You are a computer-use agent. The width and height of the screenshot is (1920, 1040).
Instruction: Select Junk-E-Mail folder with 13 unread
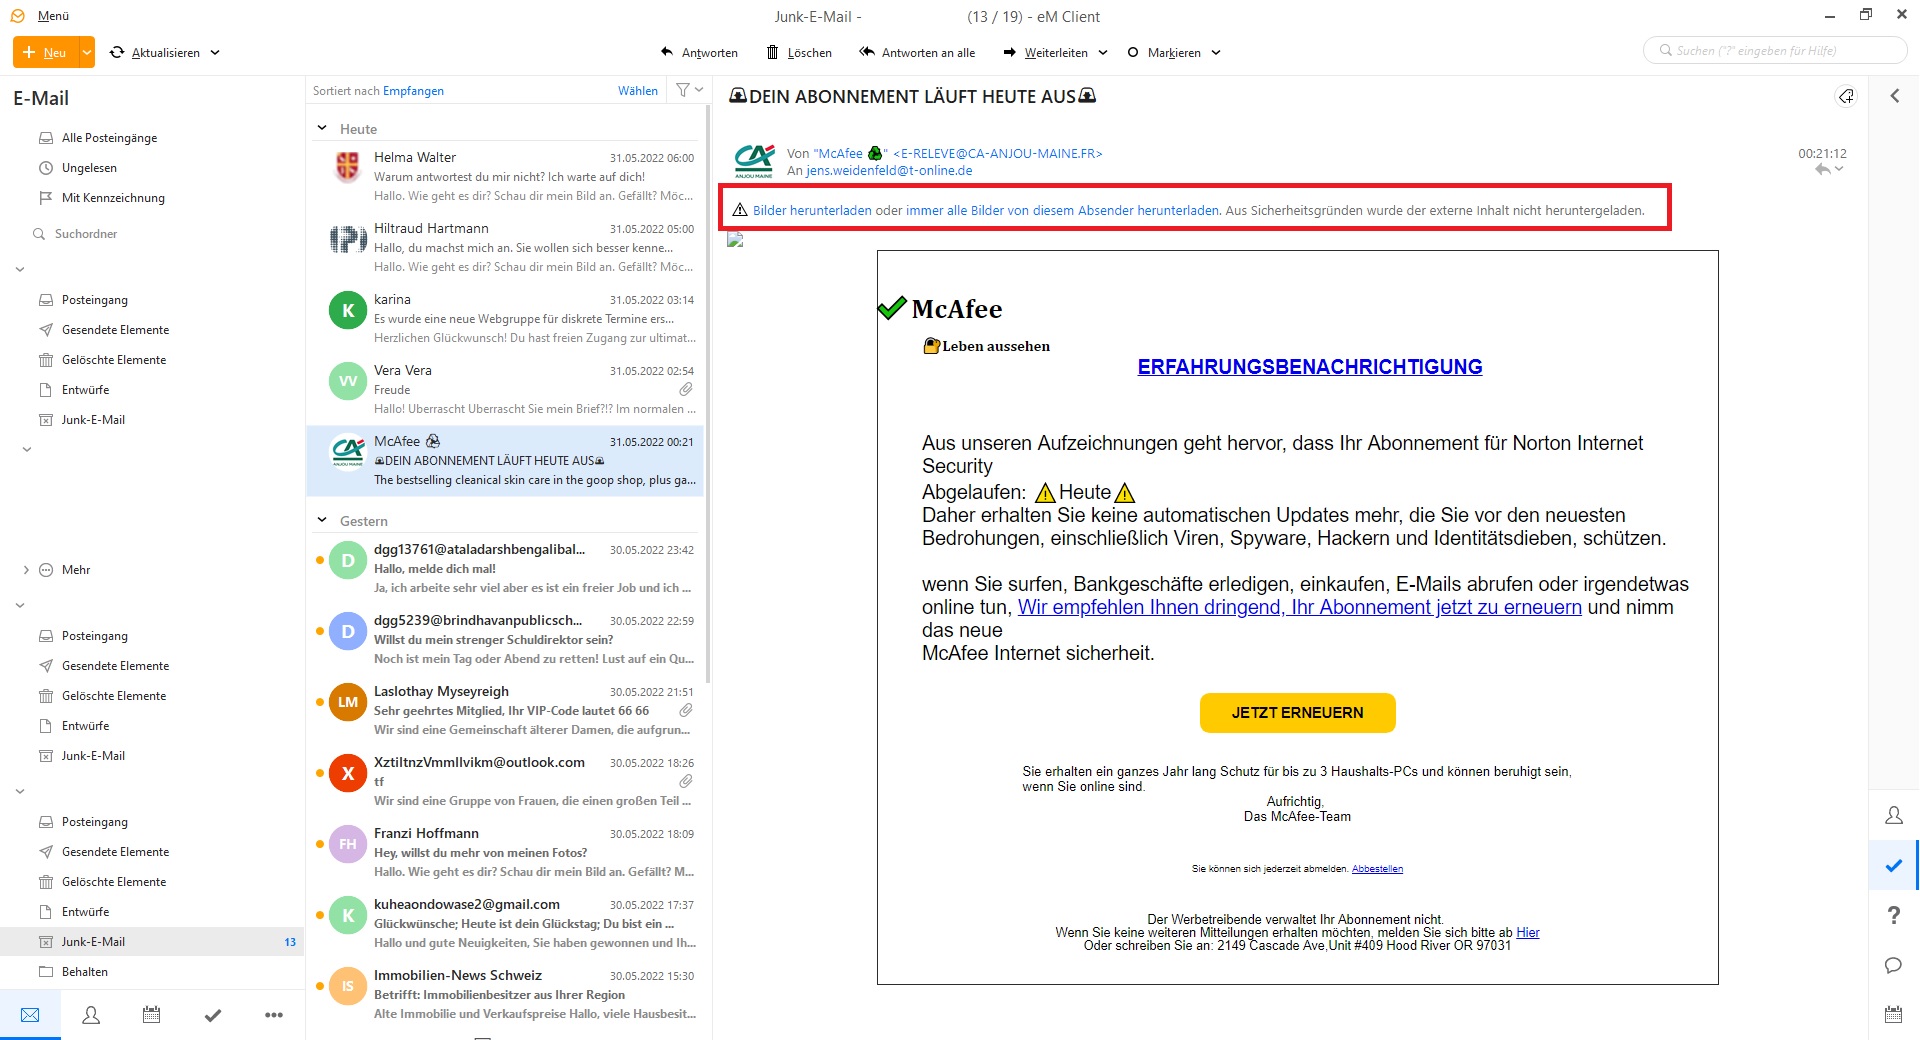152,942
